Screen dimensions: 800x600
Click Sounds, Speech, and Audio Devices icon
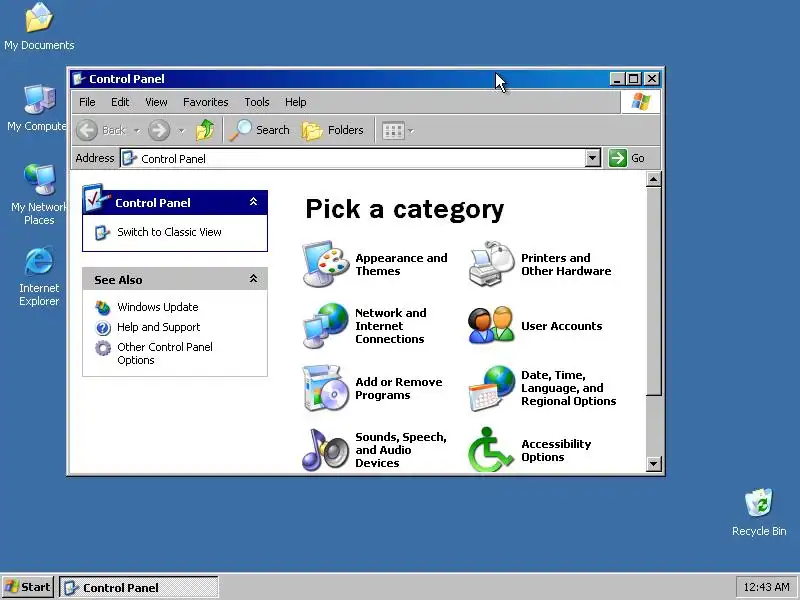[326, 450]
